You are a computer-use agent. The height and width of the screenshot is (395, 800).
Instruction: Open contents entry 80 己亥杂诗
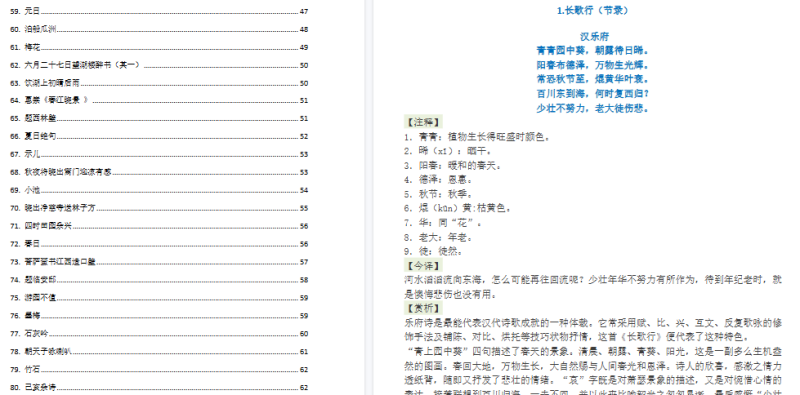click(x=159, y=387)
